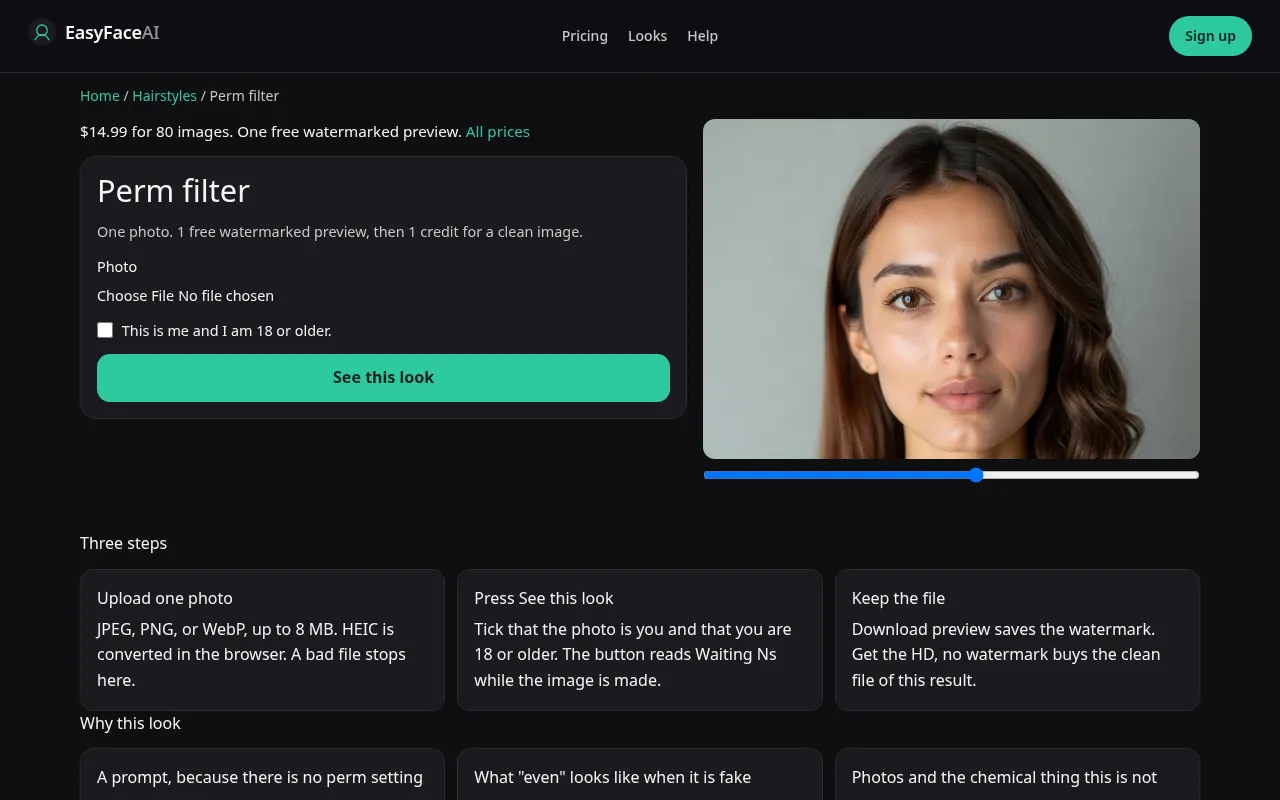Click the EasyFaceAI logo icon

pos(42,33)
